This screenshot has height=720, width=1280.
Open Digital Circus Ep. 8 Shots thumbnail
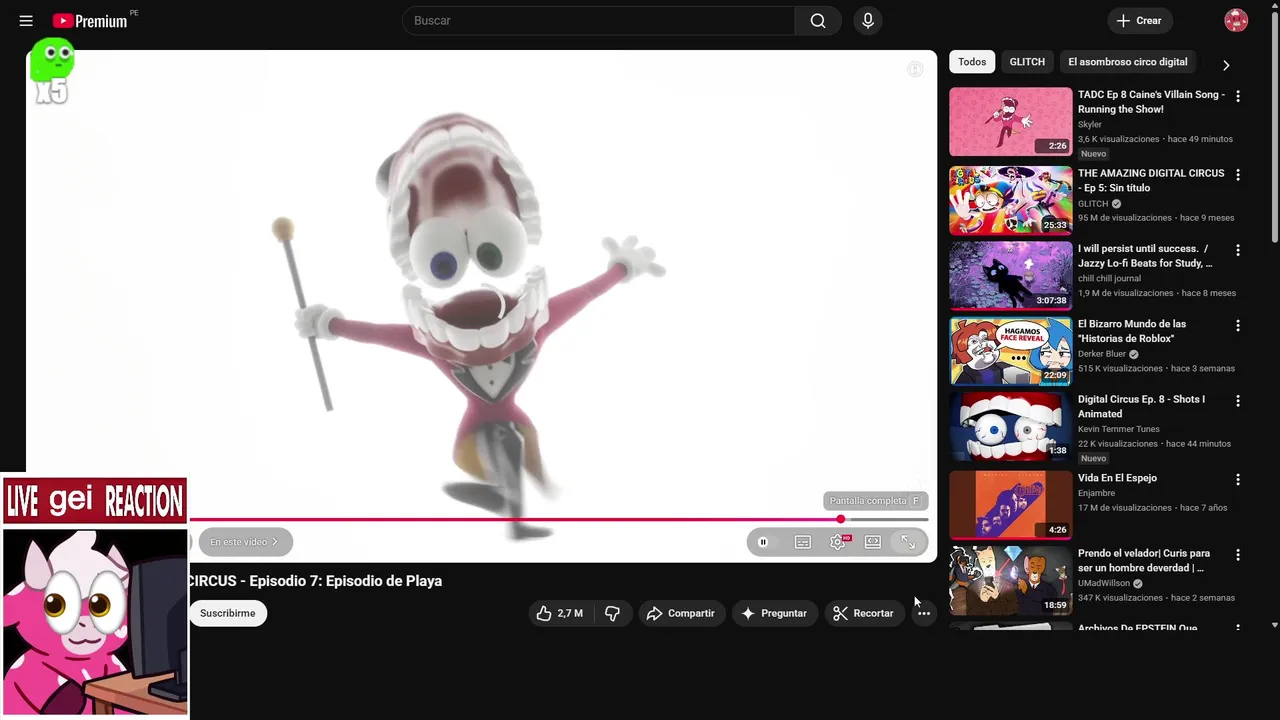click(1010, 426)
